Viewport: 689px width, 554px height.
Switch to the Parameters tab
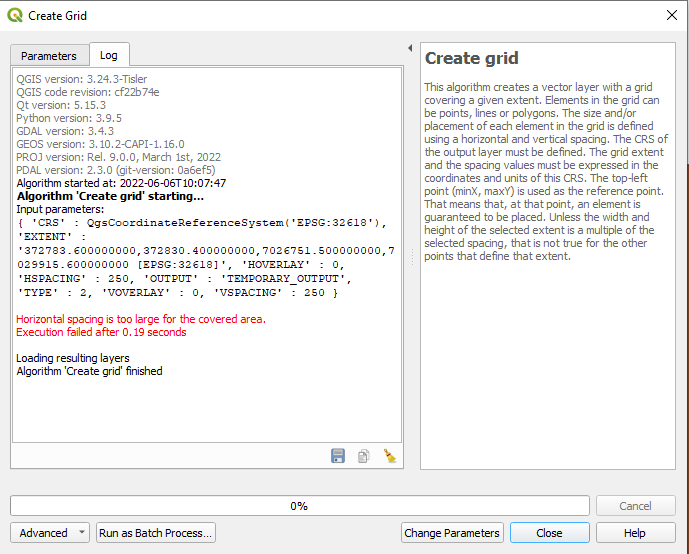pos(49,56)
